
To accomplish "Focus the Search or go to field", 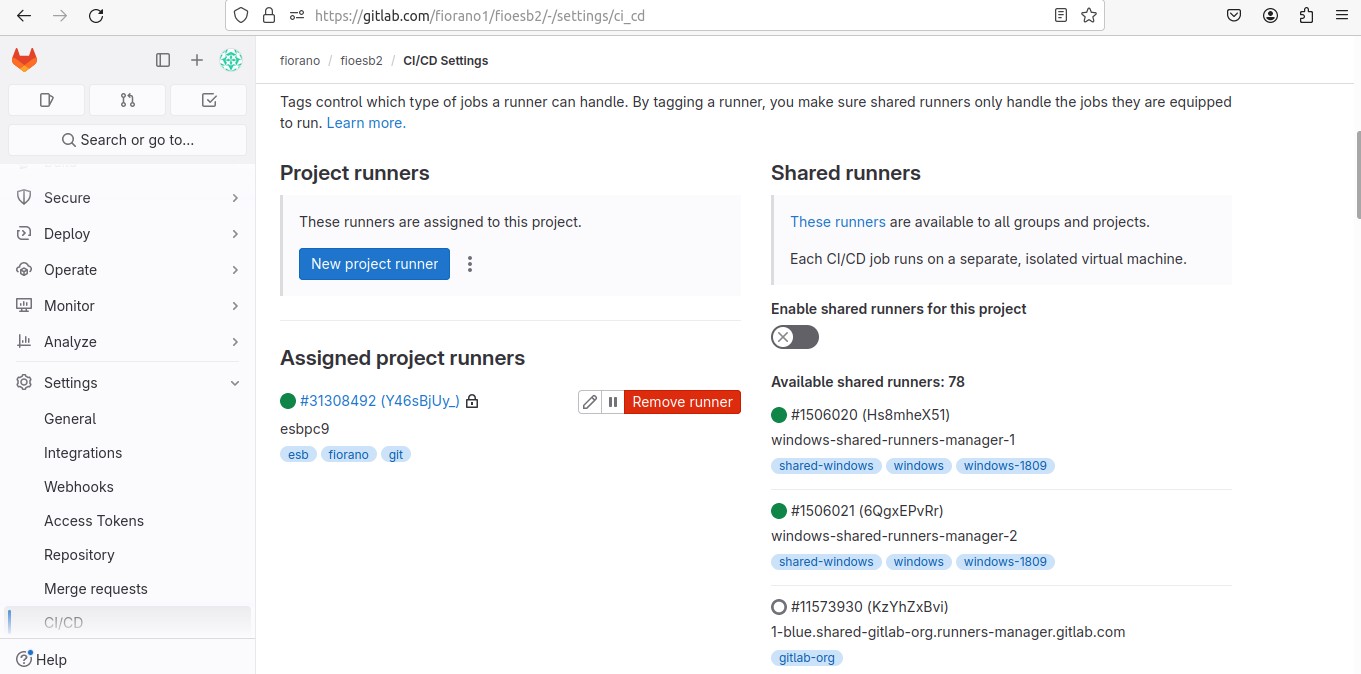I will (x=127, y=140).
